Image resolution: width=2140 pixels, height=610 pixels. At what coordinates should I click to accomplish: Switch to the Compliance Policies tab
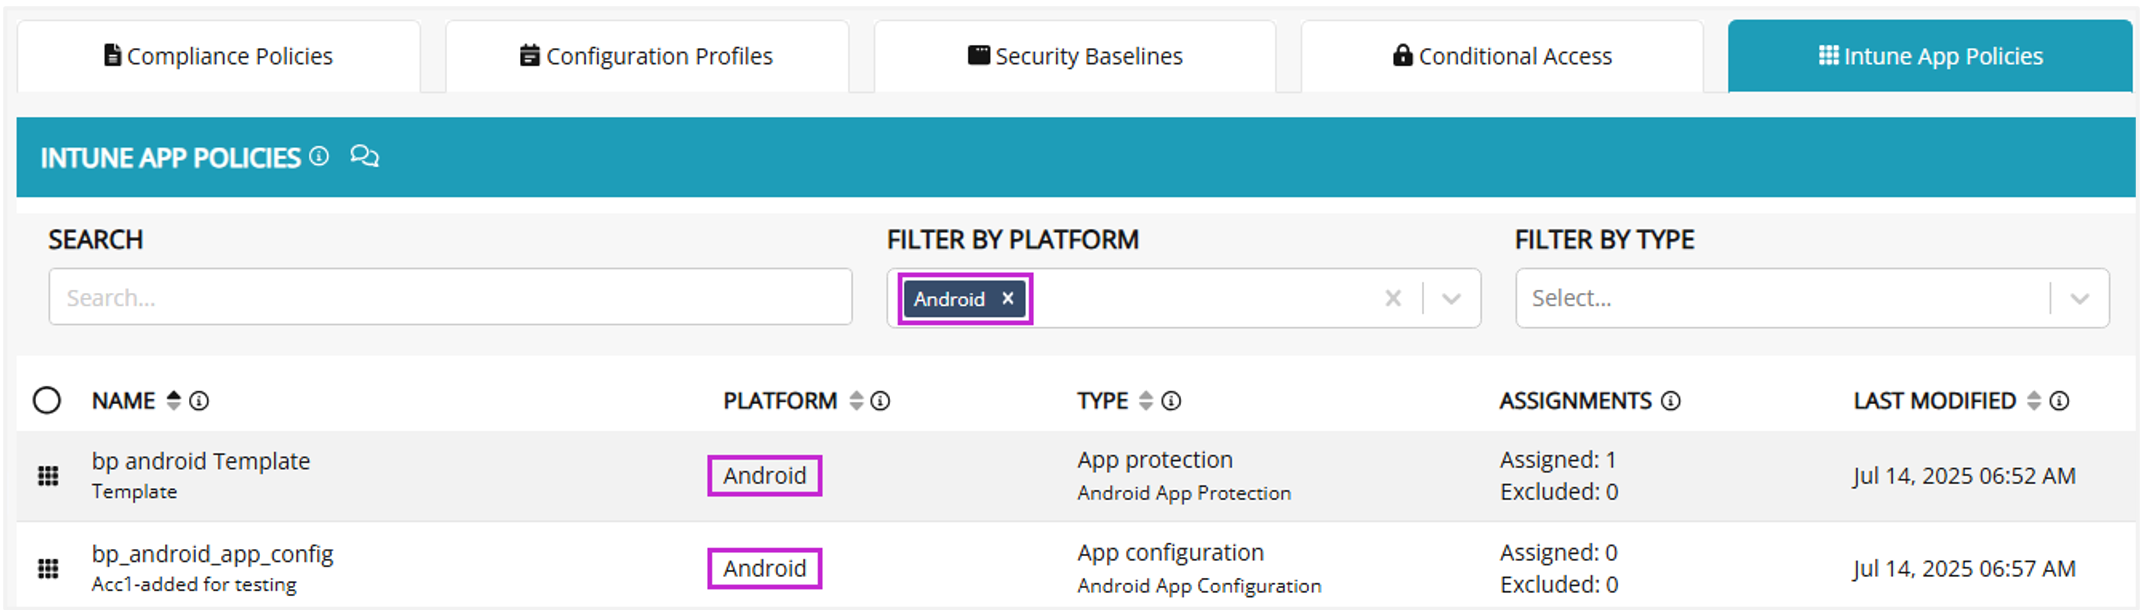pos(219,56)
